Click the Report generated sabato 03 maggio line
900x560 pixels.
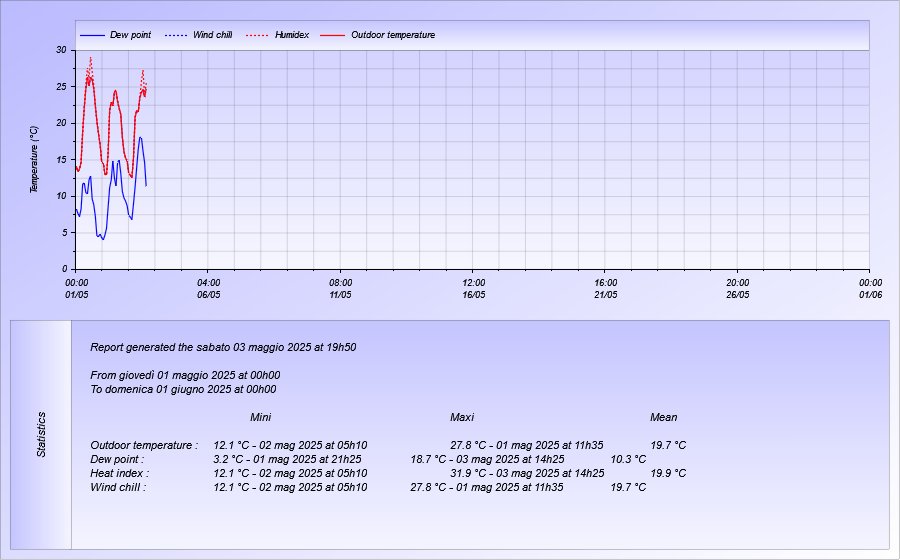tap(223, 347)
